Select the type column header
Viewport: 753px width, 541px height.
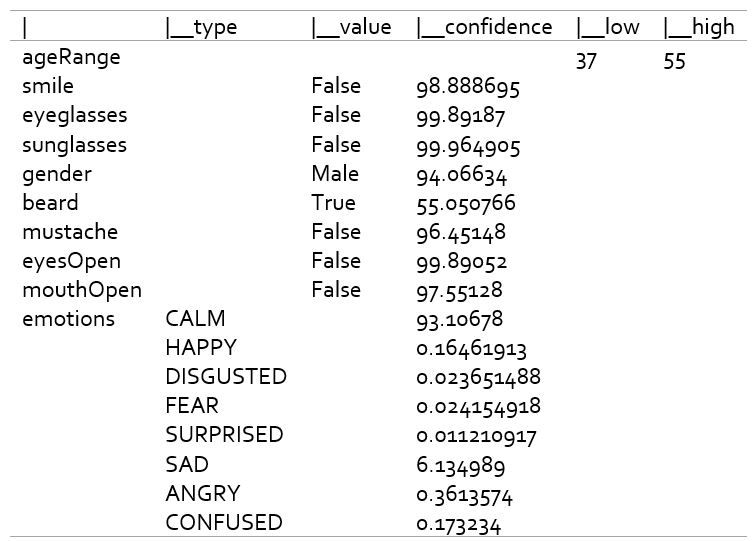[x=202, y=28]
